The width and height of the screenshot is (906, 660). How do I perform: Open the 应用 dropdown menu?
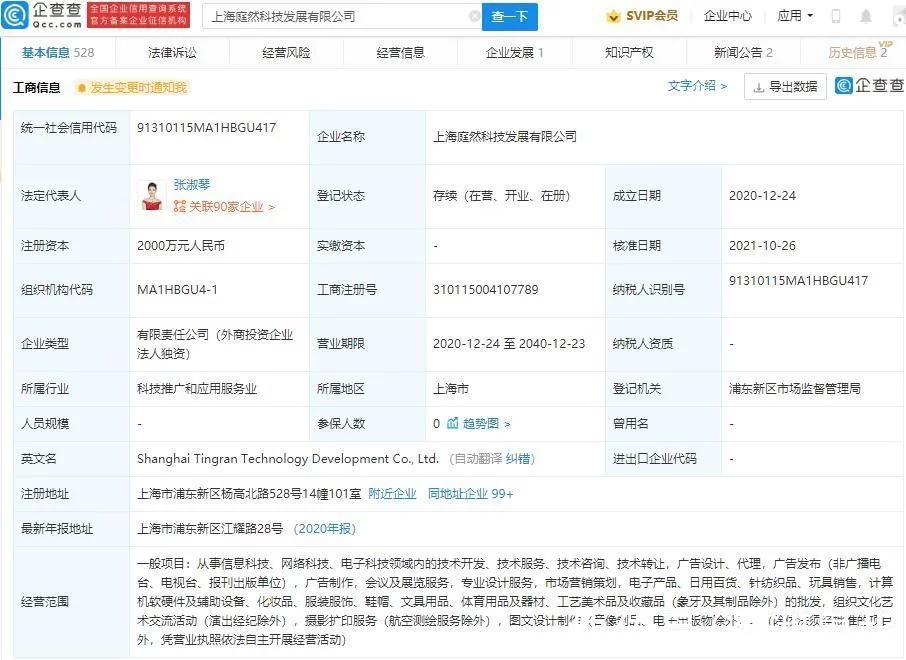pos(795,16)
